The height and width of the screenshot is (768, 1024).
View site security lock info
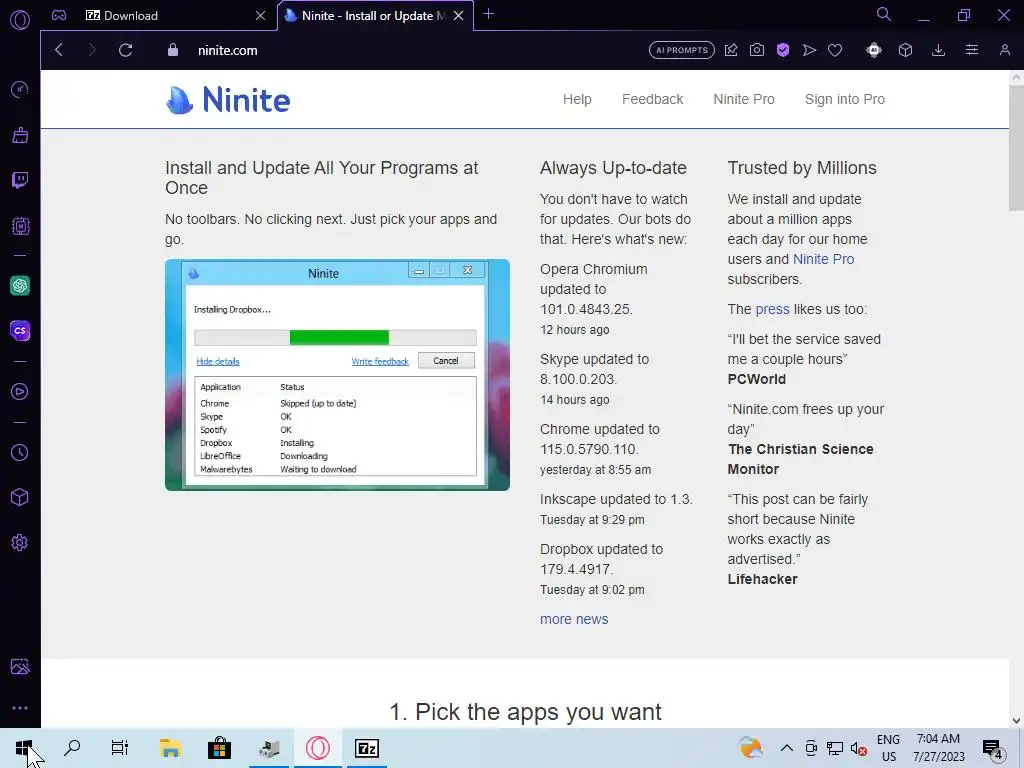coord(173,50)
